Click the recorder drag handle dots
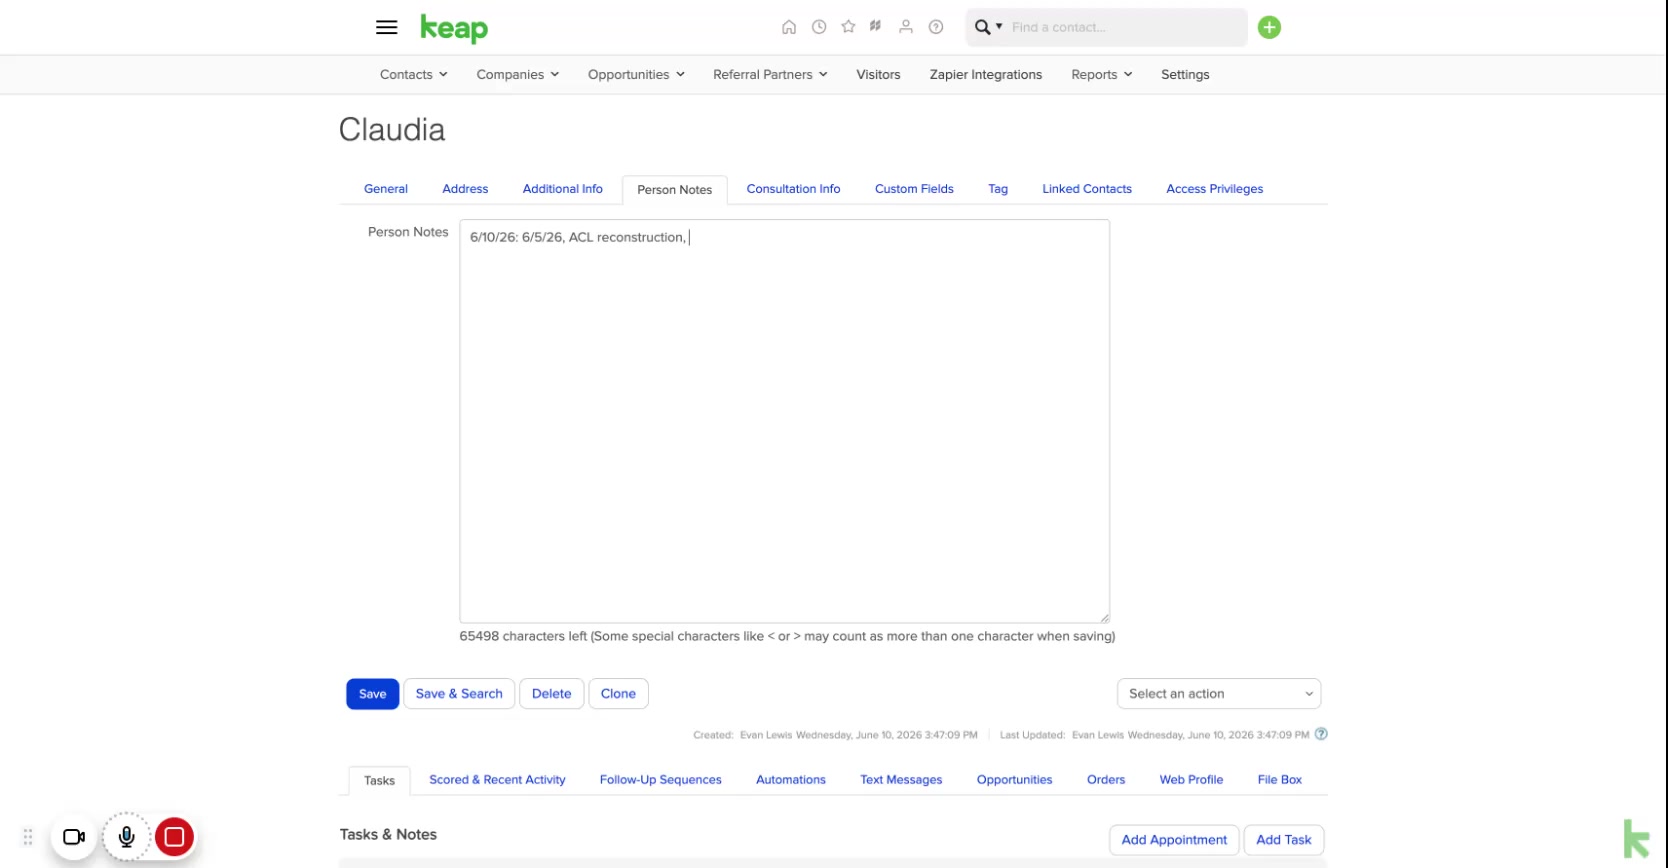Viewport: 1668px width, 868px height. click(x=28, y=837)
